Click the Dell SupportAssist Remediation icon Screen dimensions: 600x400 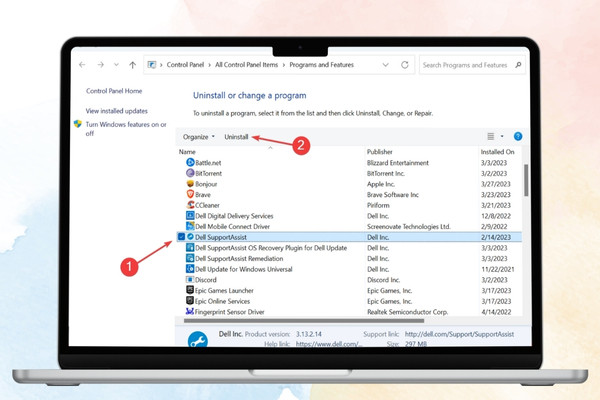click(x=190, y=258)
